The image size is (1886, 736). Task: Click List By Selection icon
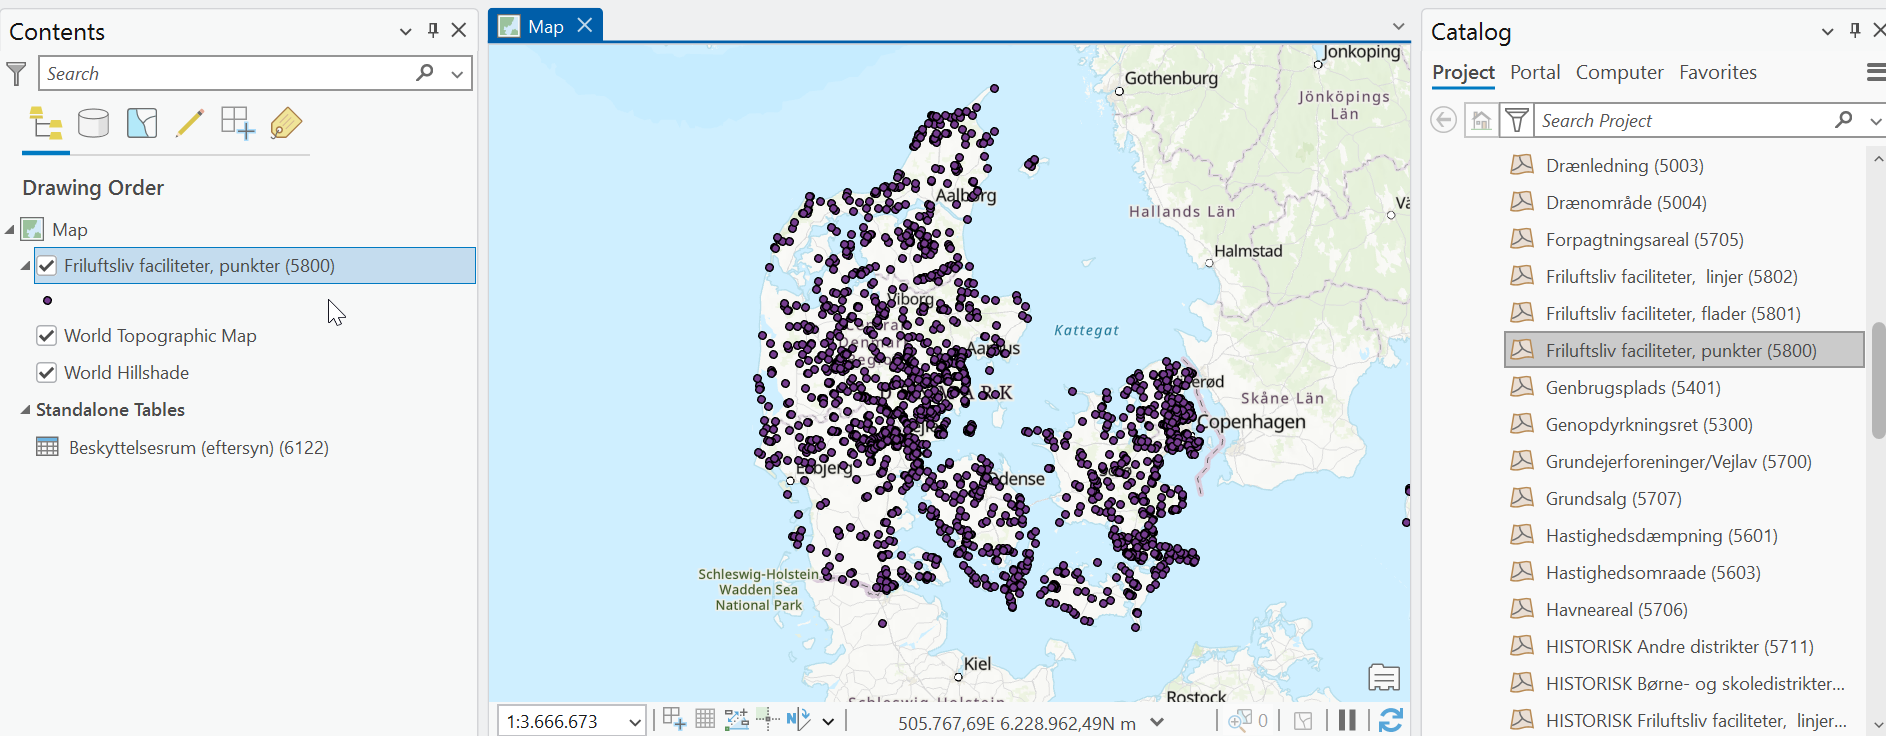(x=142, y=124)
